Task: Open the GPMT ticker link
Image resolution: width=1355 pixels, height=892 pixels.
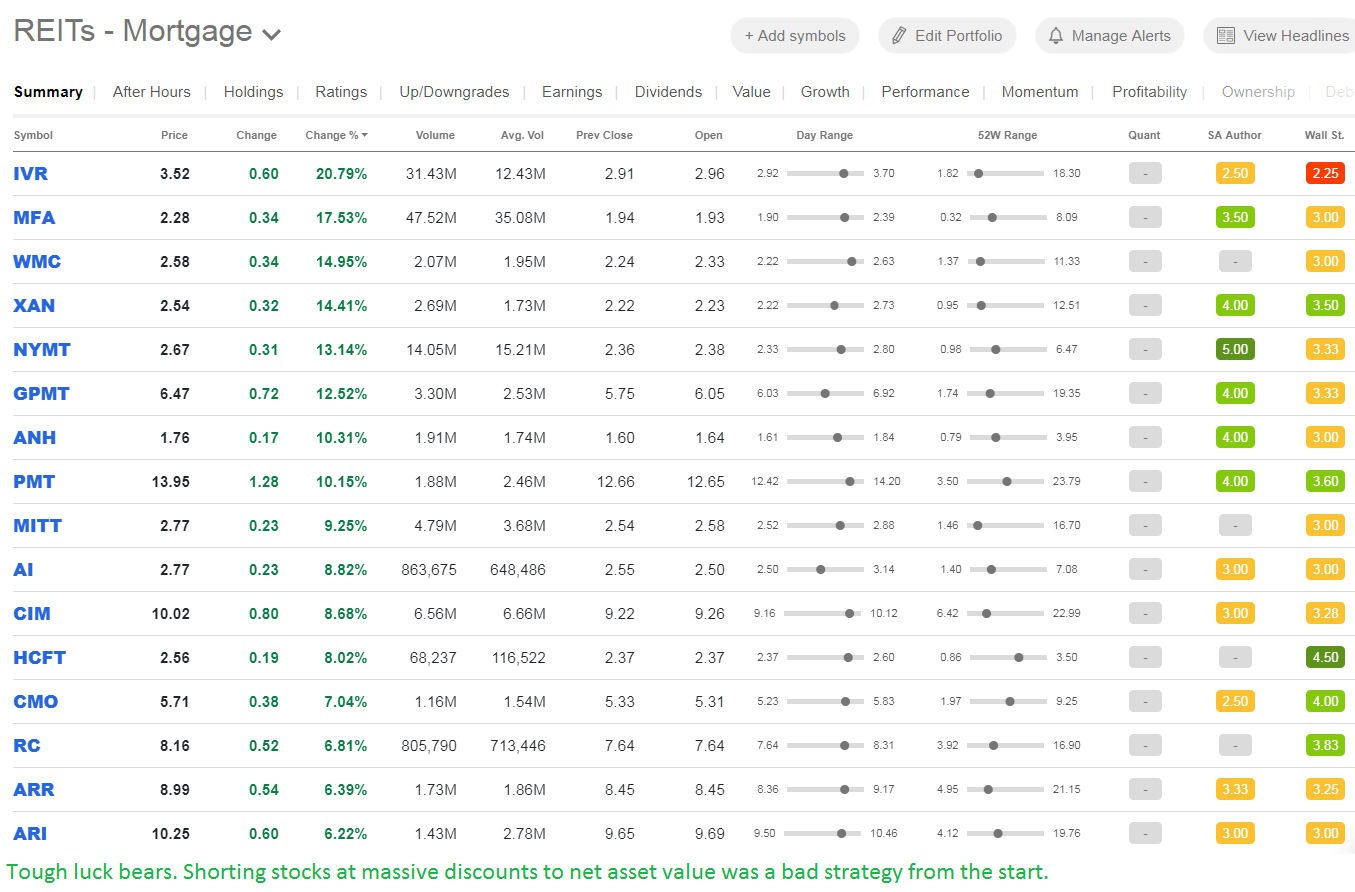Action: pos(41,394)
